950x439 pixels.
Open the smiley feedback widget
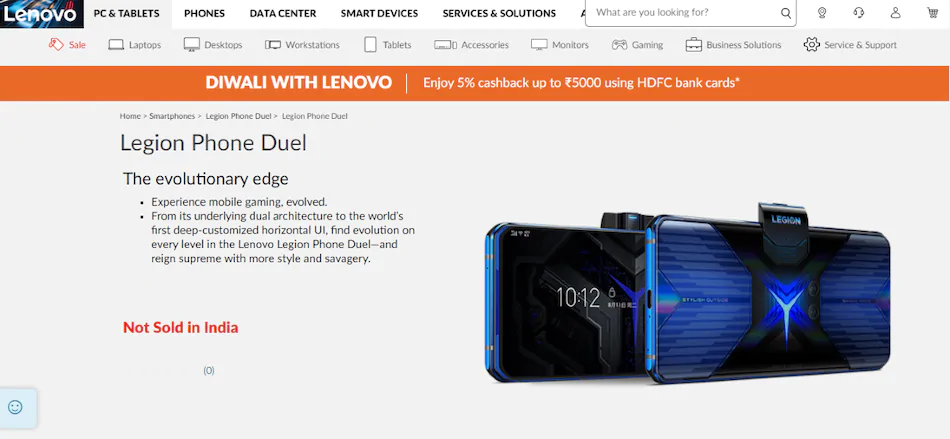[16, 407]
